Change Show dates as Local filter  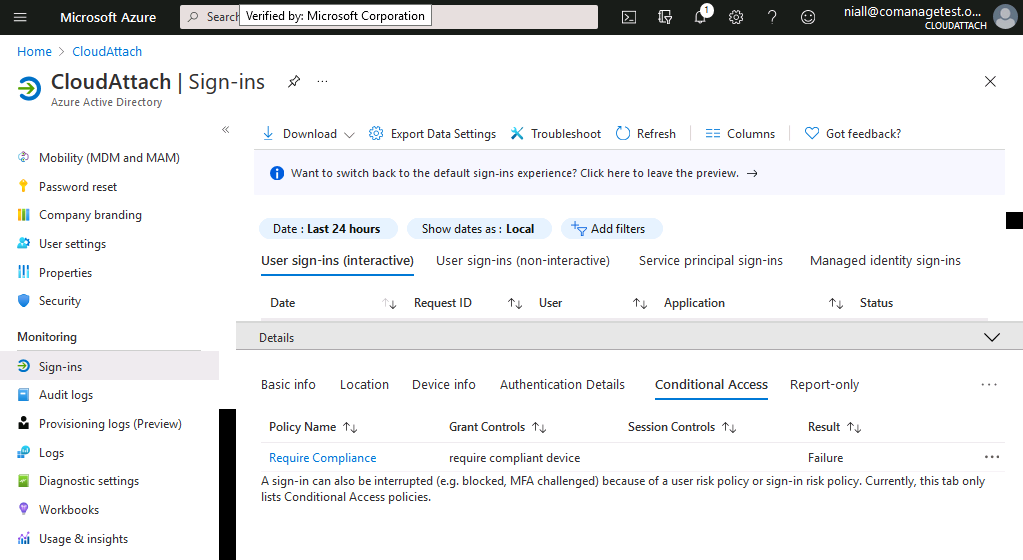tap(478, 229)
